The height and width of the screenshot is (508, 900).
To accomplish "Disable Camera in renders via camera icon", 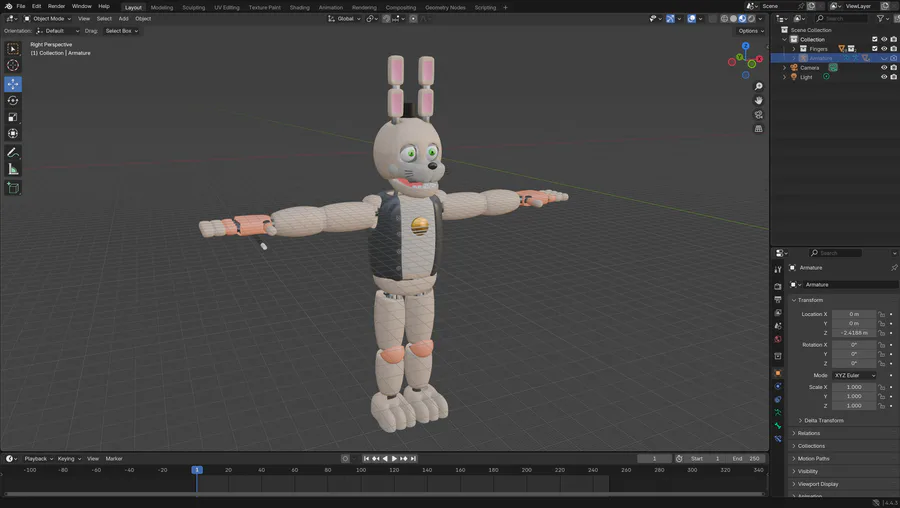I will [894, 68].
